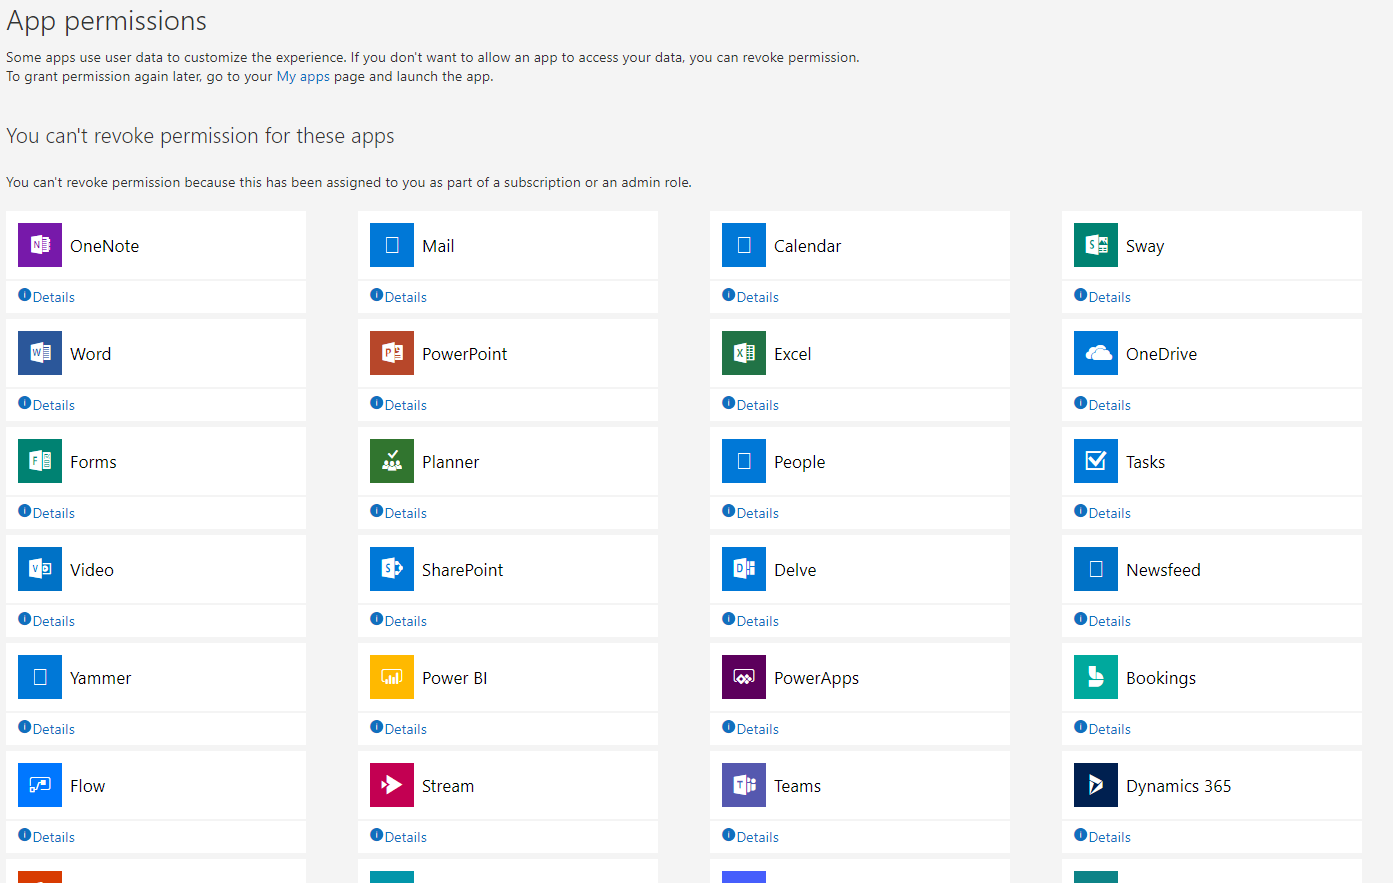Image resolution: width=1393 pixels, height=883 pixels.
Task: Click the SharePoint app icon
Action: click(392, 569)
